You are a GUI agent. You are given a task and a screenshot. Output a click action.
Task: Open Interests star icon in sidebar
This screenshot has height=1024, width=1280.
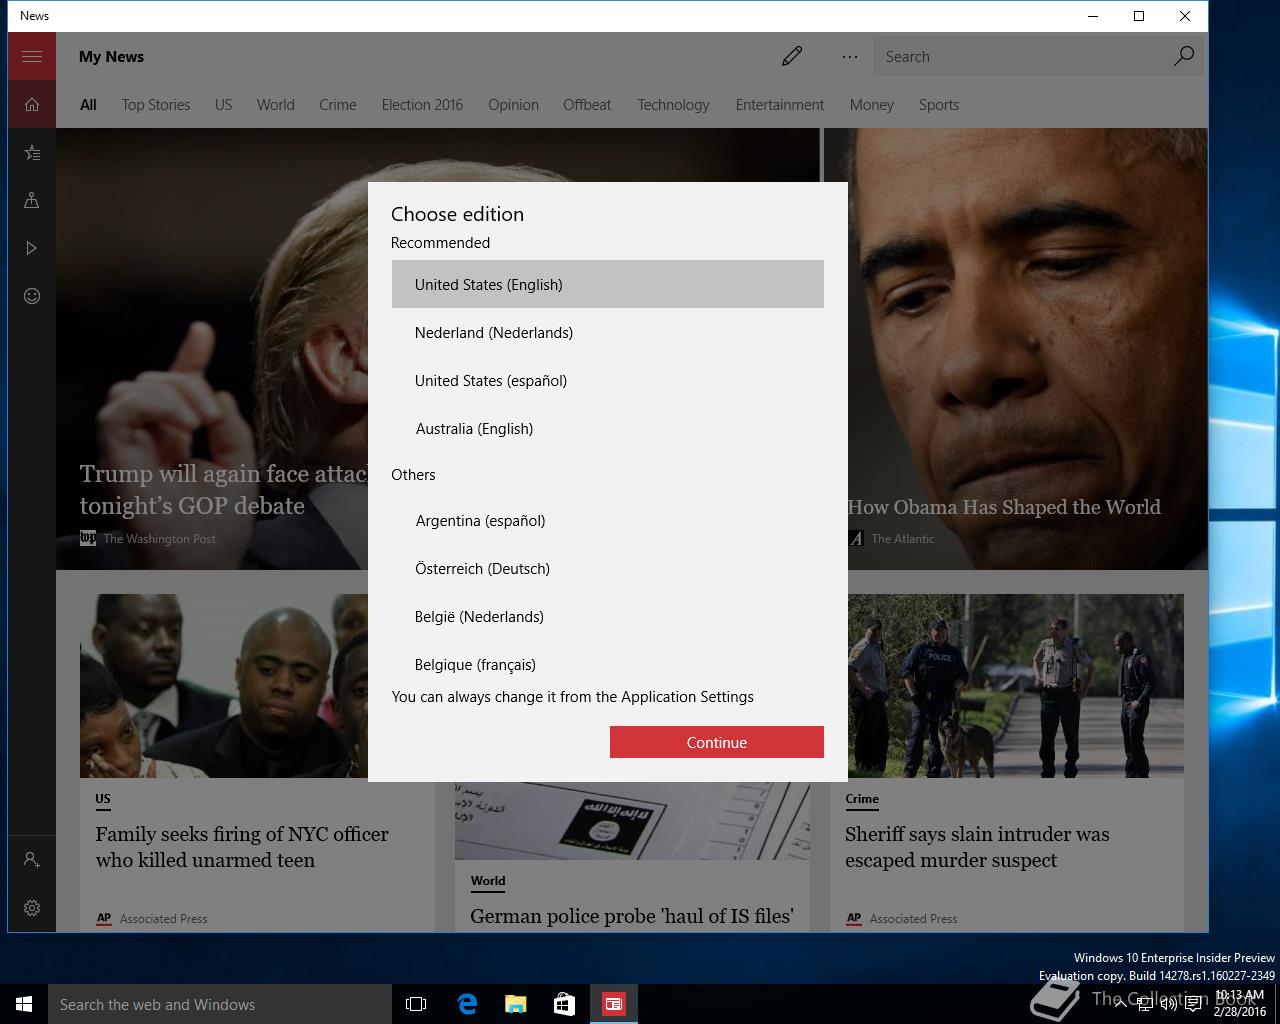(32, 152)
